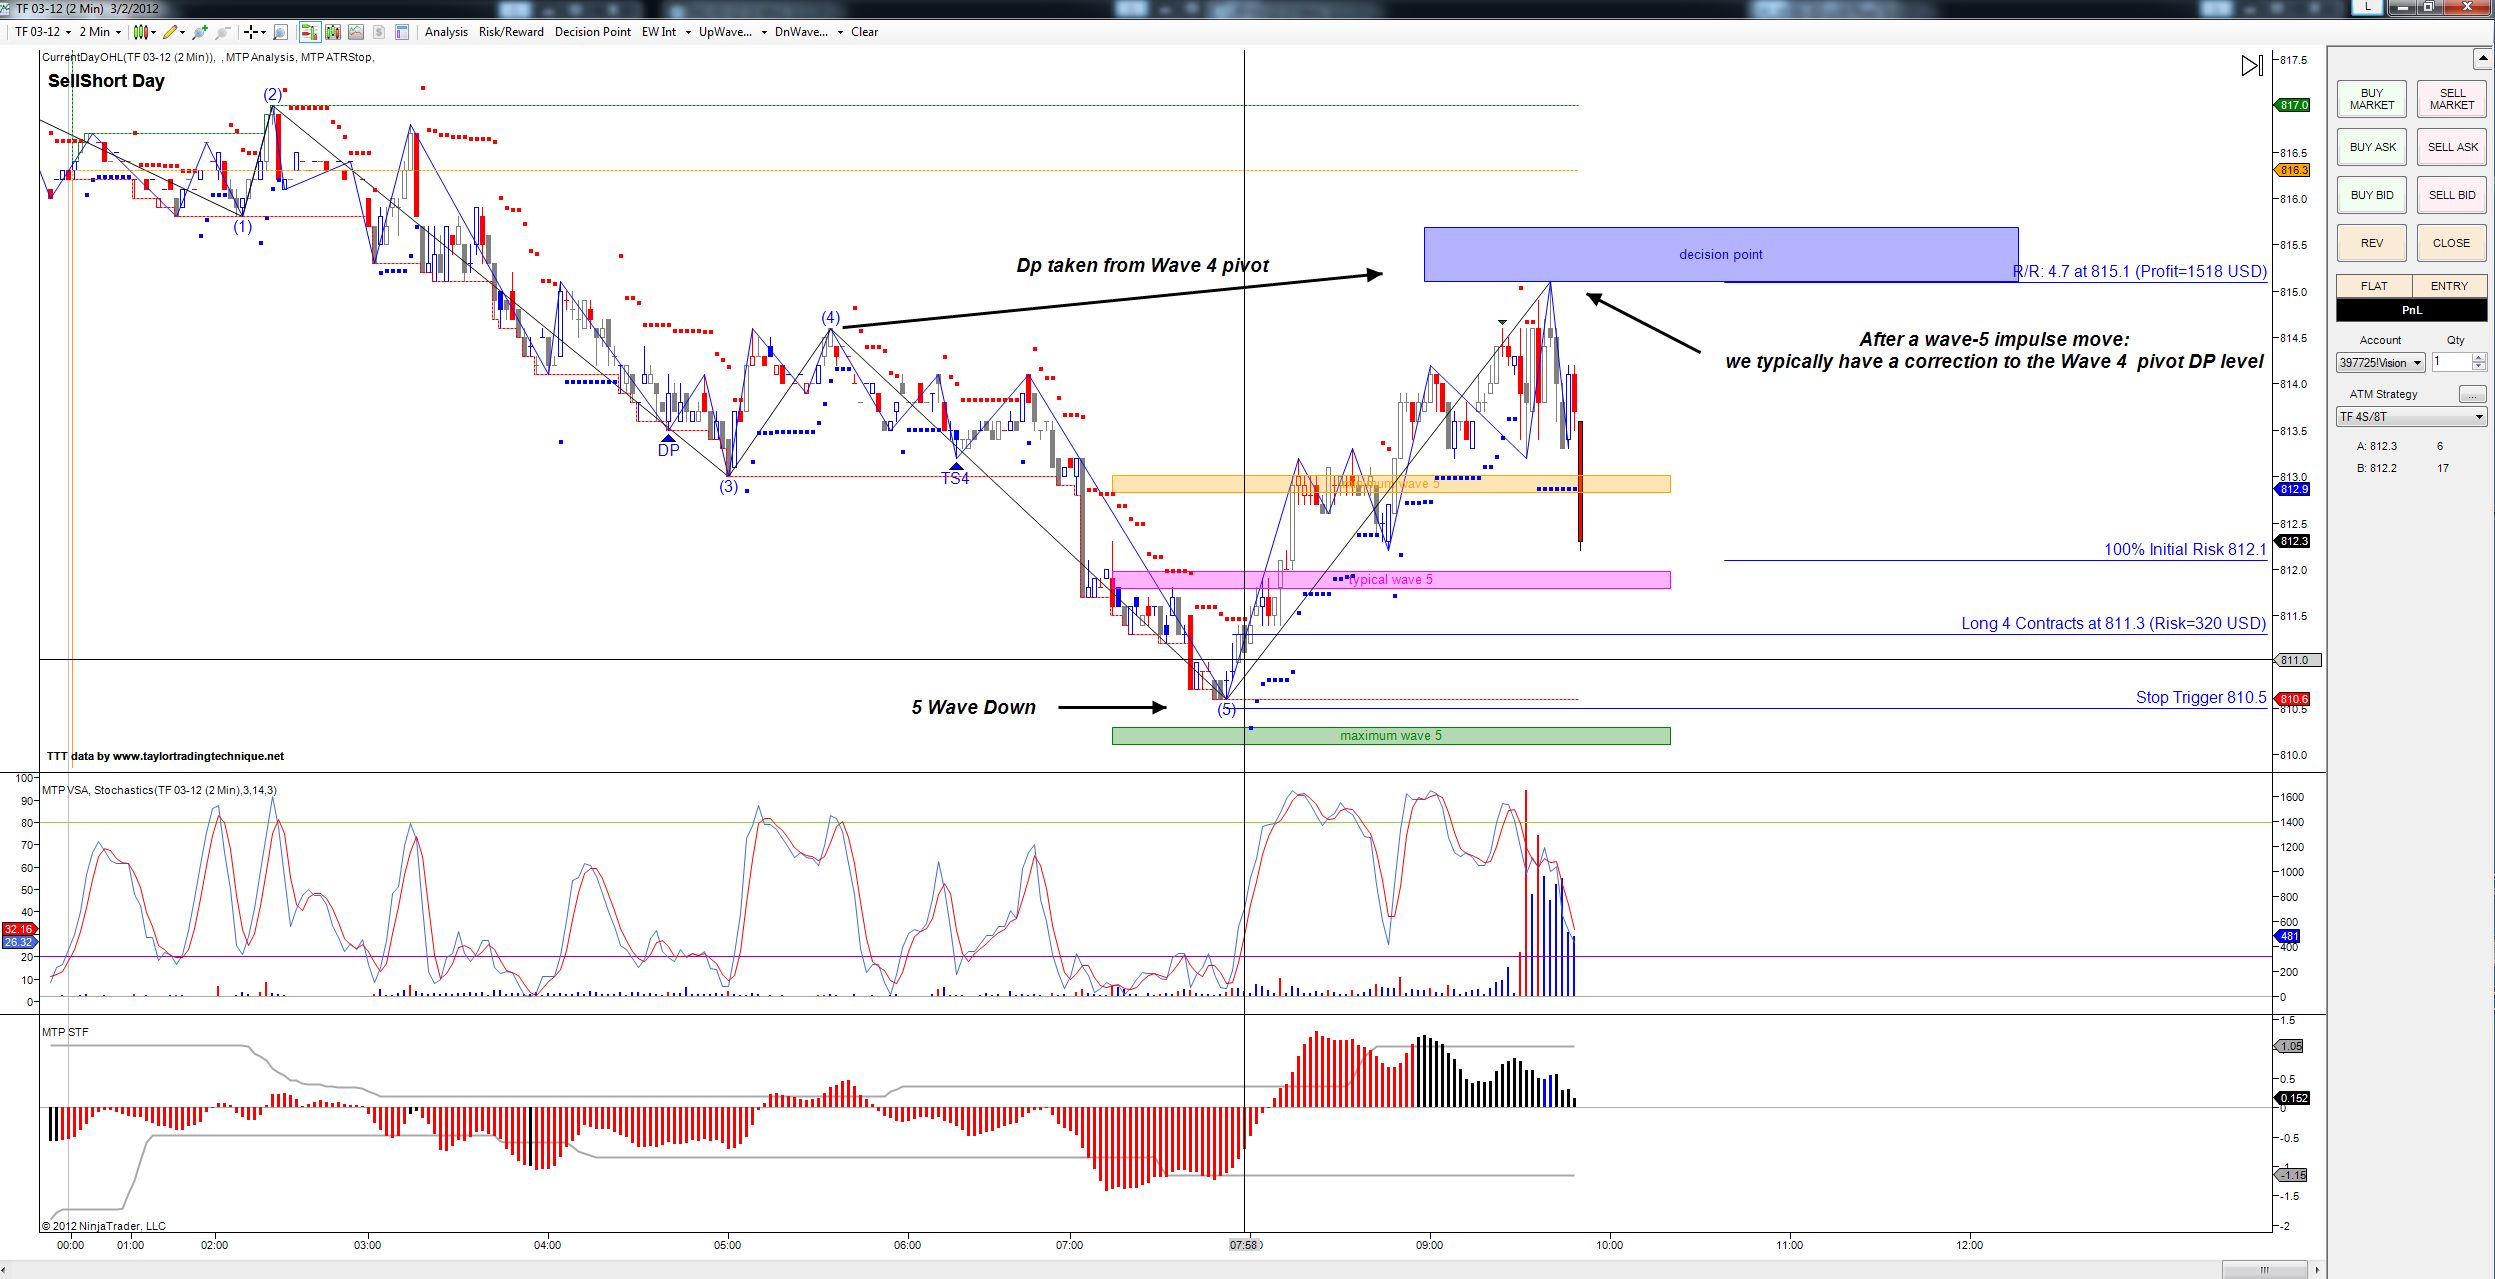Open the chart properties template icon
Viewport: 2495px width, 1279px height.
point(402,32)
